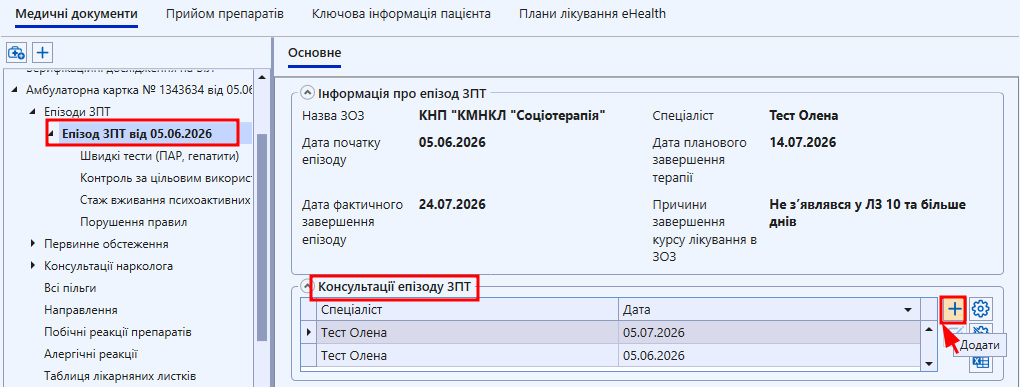This screenshot has height=387, width=1020.
Task: Click the medical bag add icon
Action: point(16,52)
